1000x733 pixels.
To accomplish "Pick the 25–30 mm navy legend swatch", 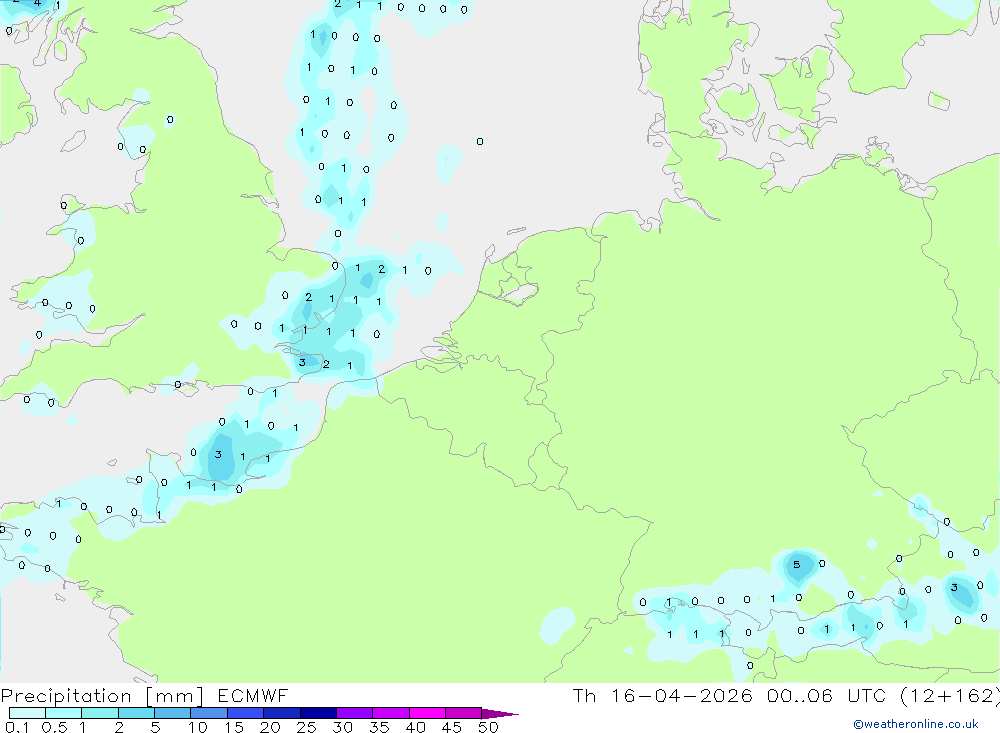I will (x=318, y=713).
